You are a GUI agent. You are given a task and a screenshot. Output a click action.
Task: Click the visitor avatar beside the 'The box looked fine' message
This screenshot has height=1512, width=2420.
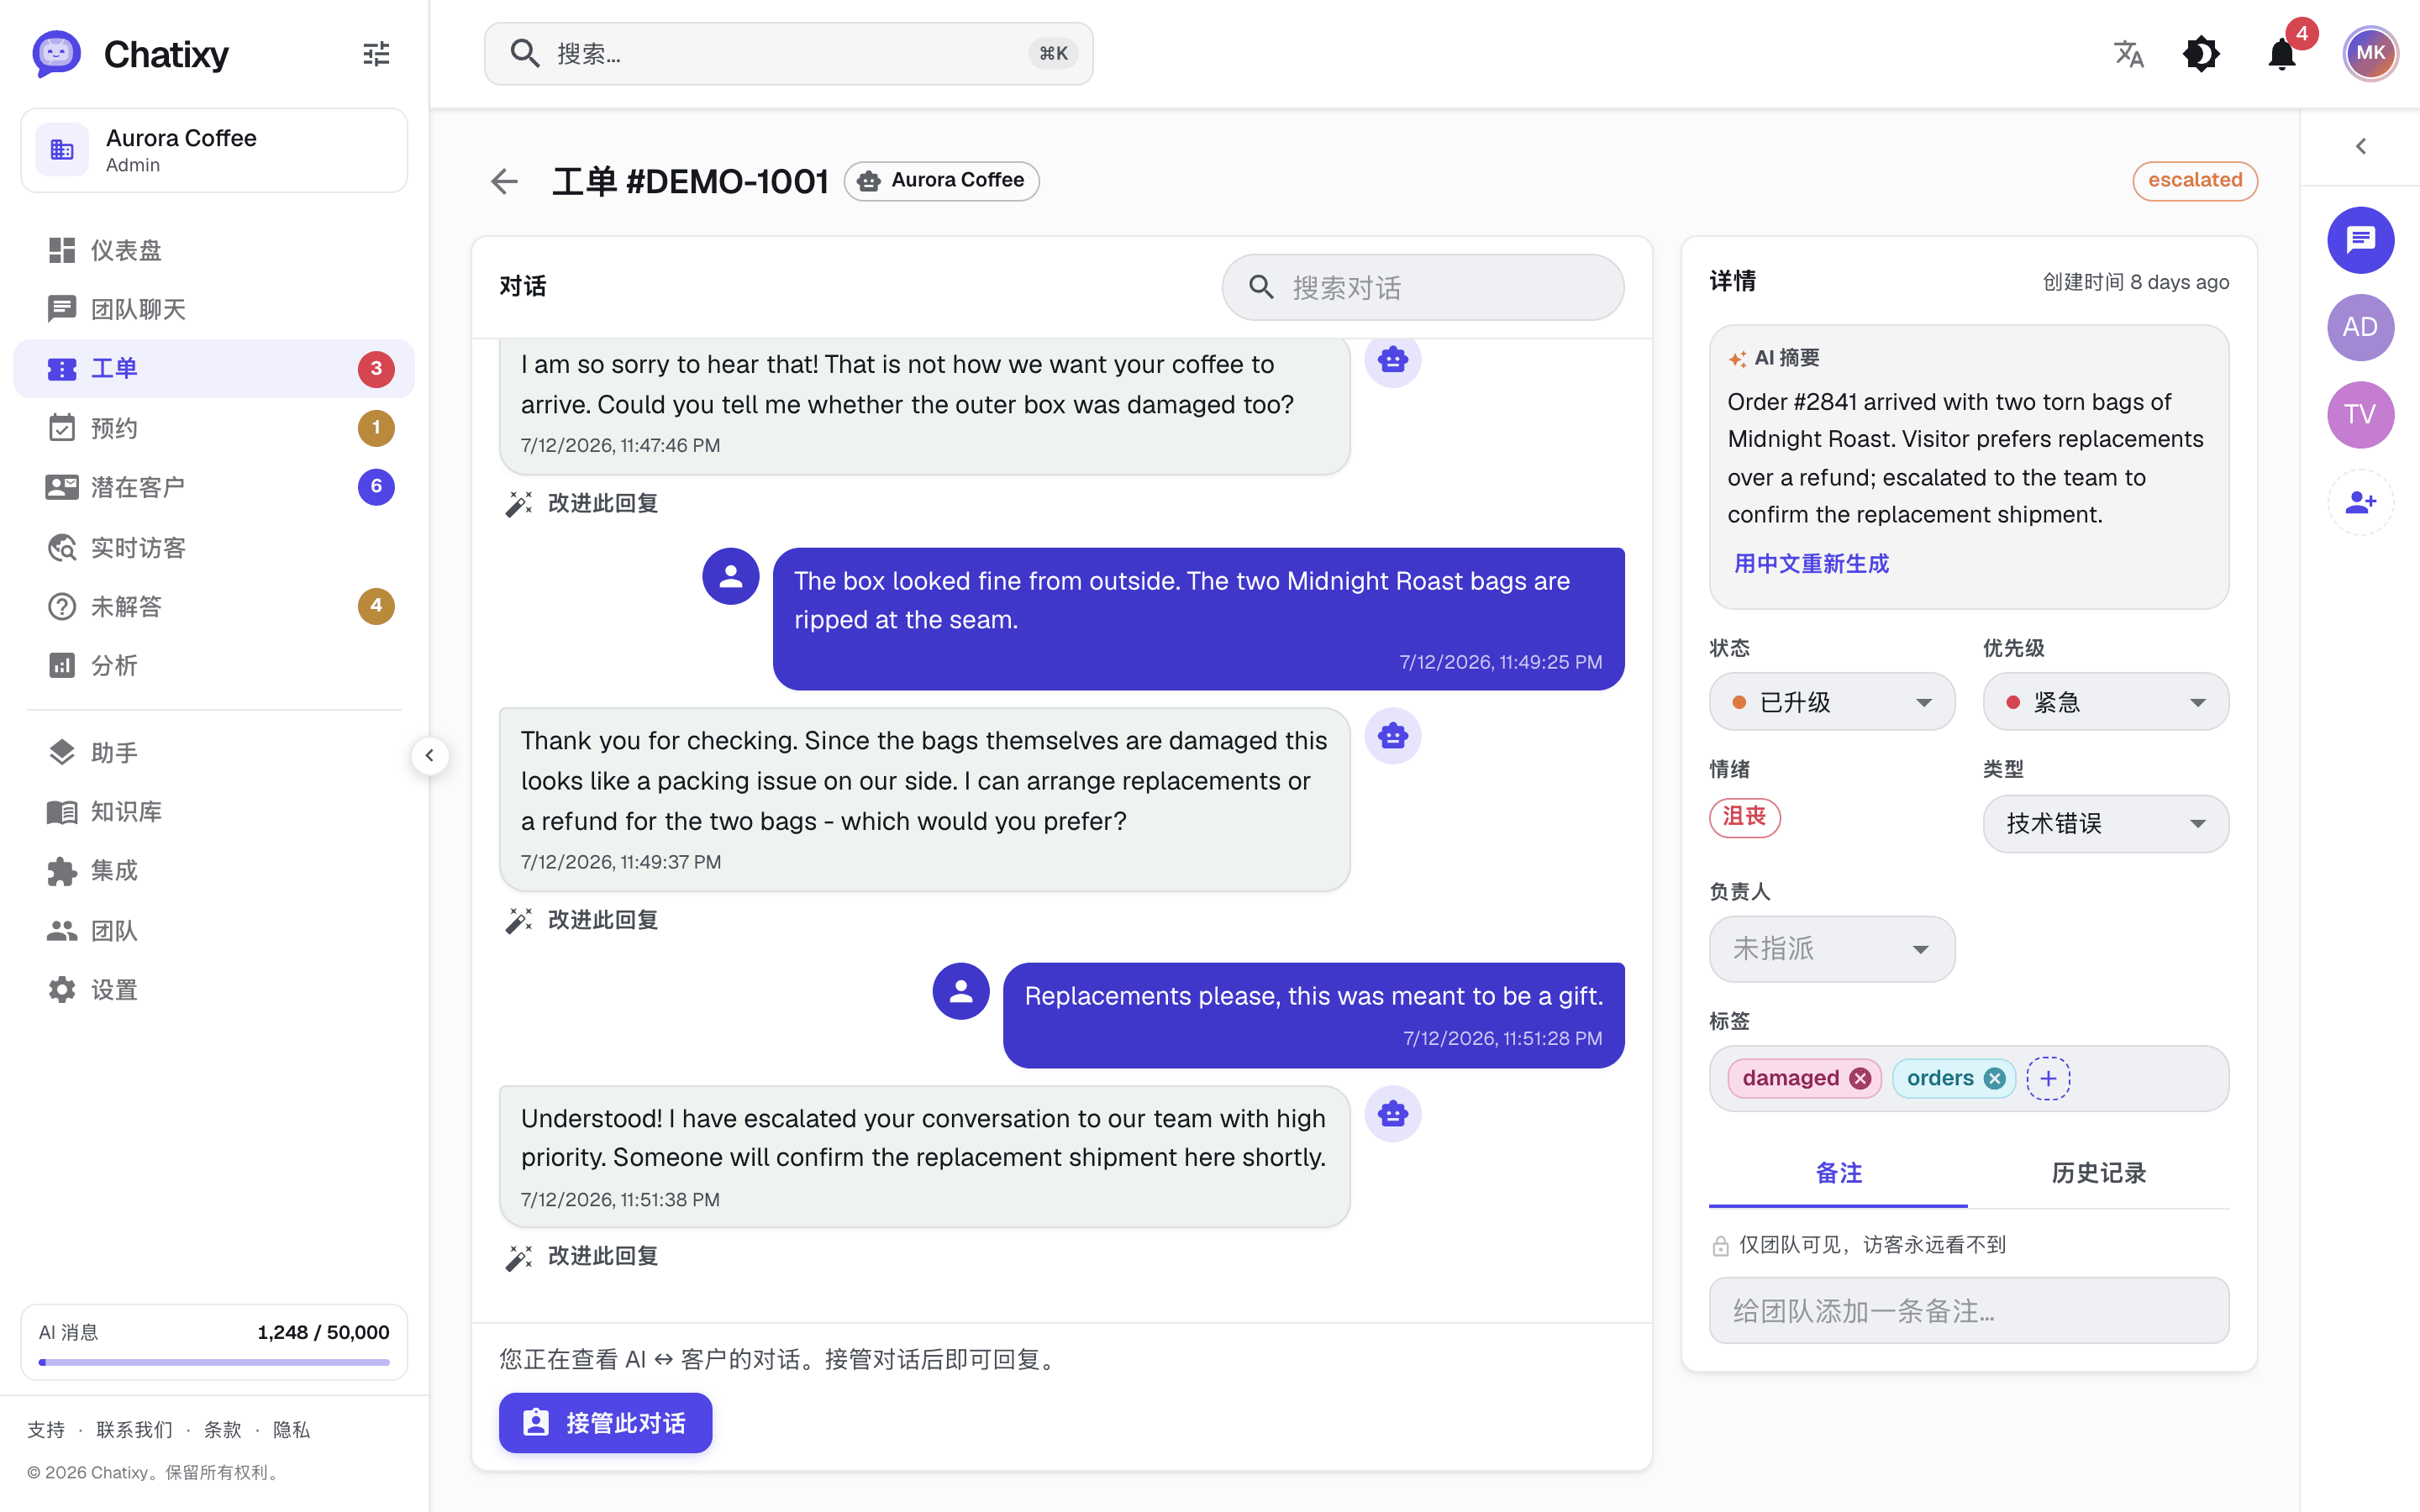(731, 576)
